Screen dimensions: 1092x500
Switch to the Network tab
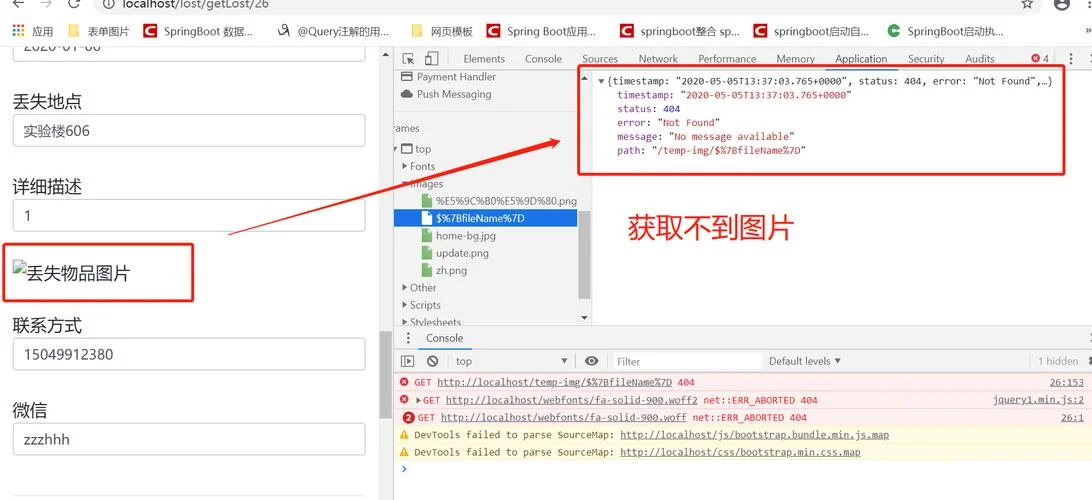pyautogui.click(x=658, y=58)
